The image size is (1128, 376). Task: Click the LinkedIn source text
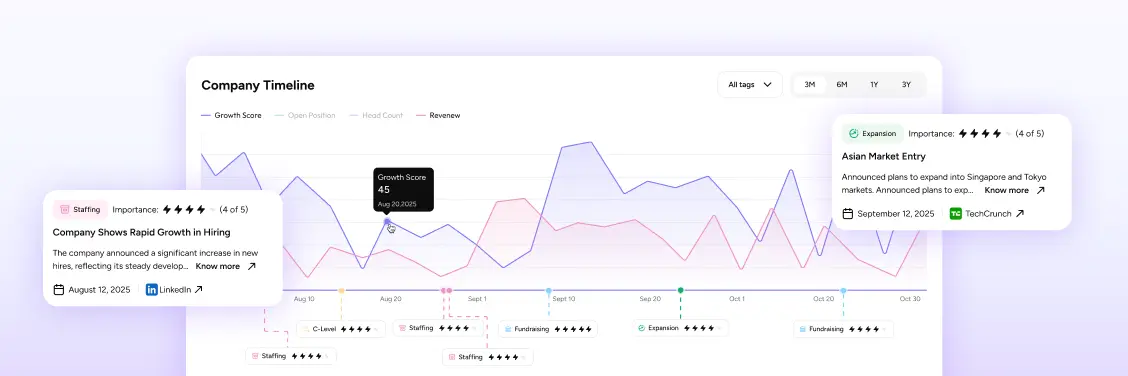(x=176, y=290)
